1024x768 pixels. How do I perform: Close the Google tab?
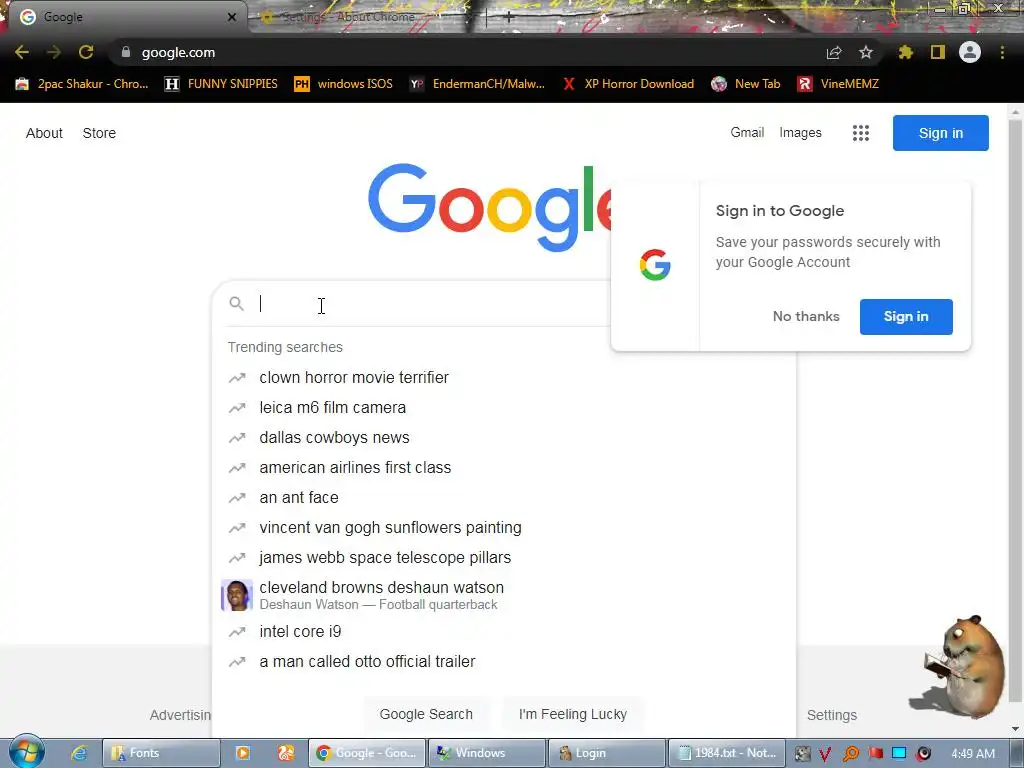click(x=232, y=17)
